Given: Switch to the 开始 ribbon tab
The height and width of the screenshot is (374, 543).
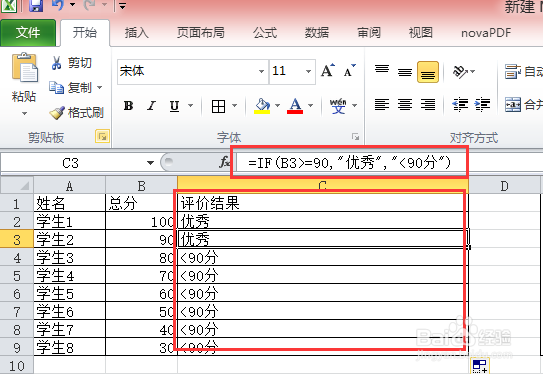Looking at the screenshot, I should coord(85,33).
